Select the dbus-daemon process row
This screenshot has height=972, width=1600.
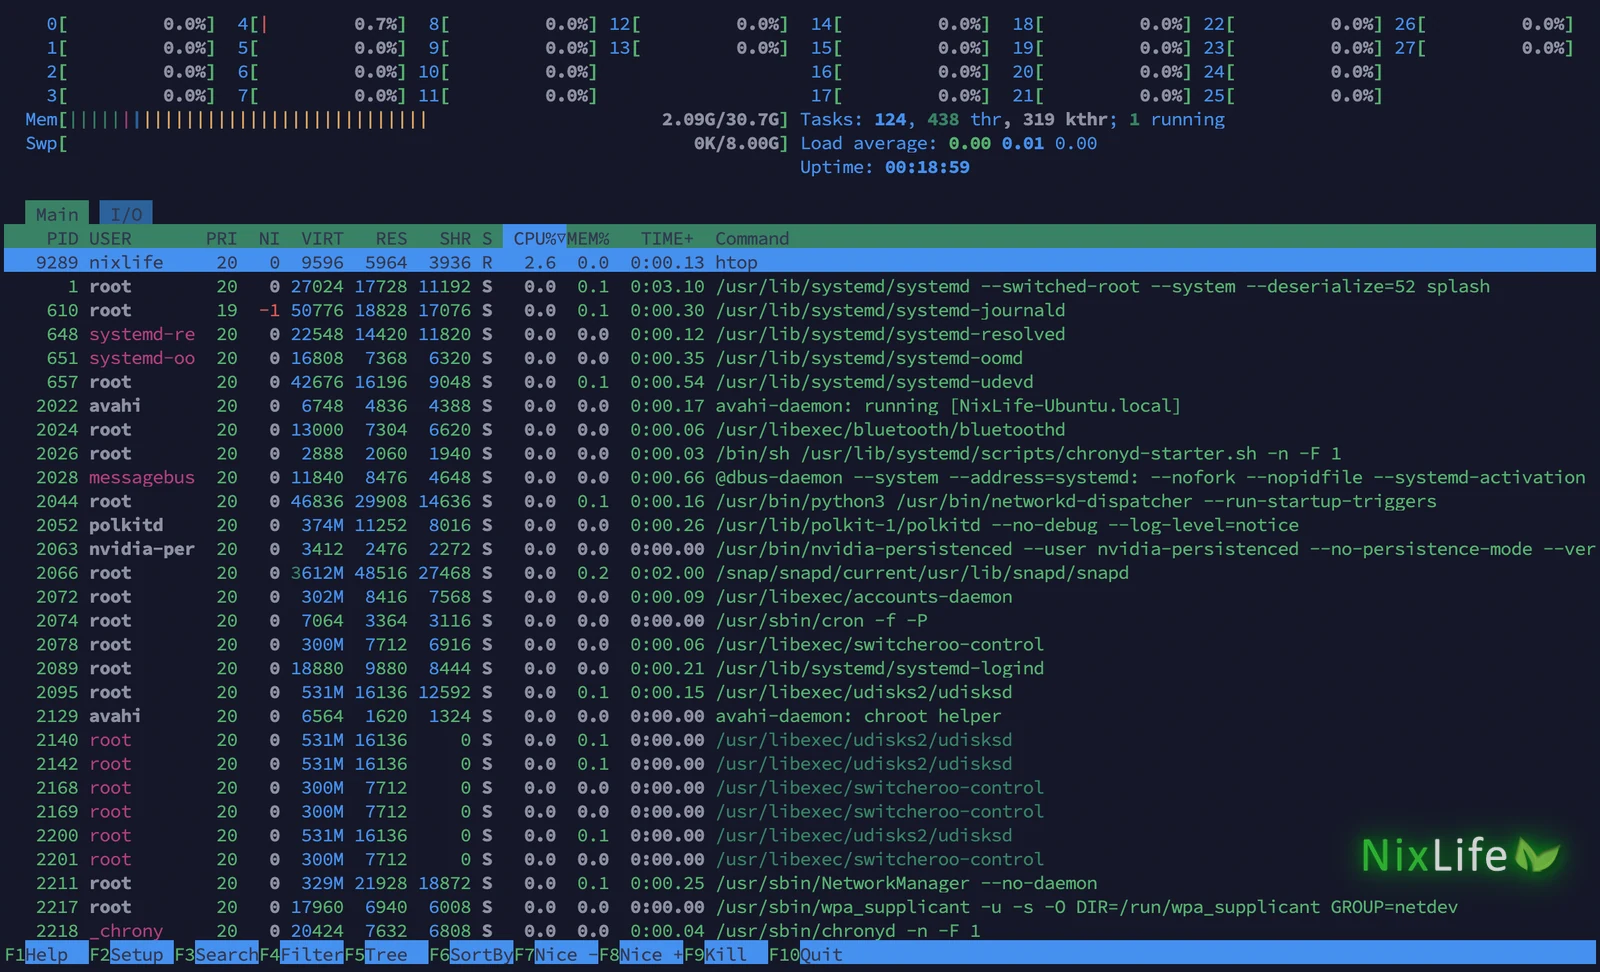800,477
